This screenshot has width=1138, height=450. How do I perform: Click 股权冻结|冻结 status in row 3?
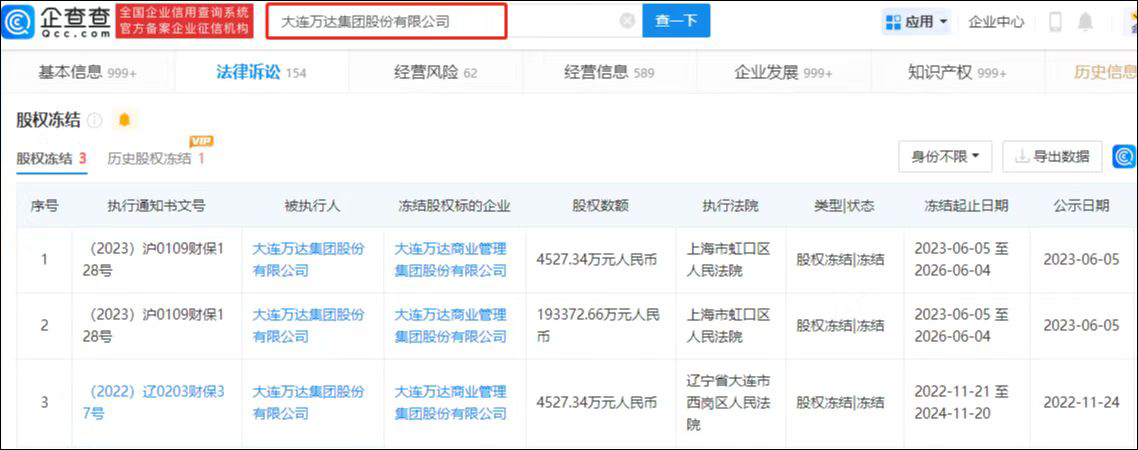[840, 402]
